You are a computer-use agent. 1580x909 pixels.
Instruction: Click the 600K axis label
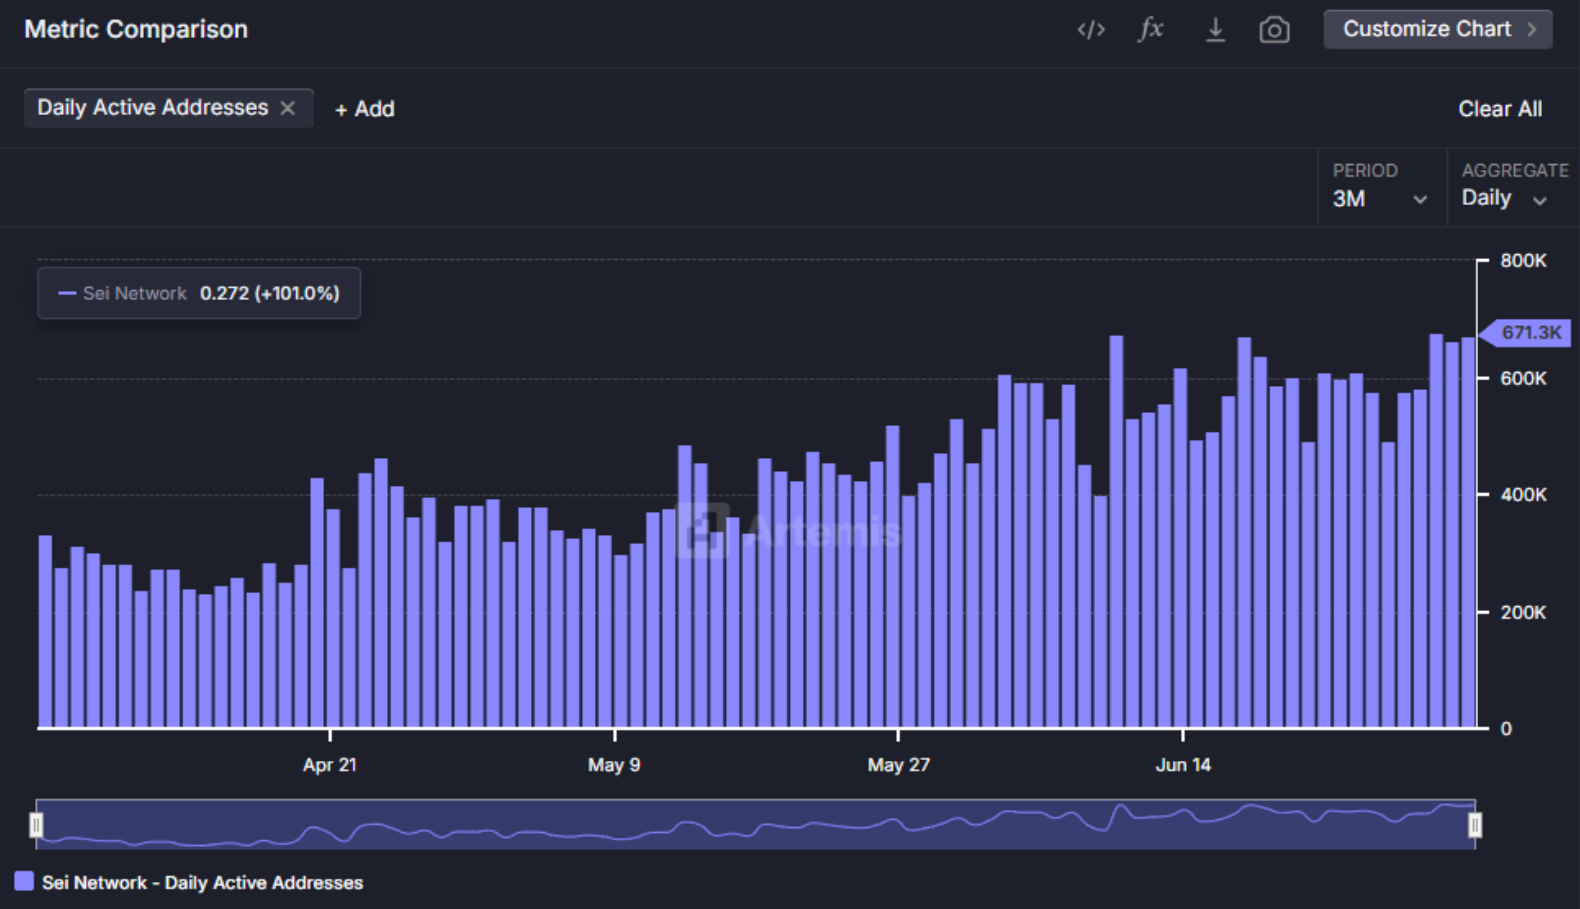[1523, 378]
